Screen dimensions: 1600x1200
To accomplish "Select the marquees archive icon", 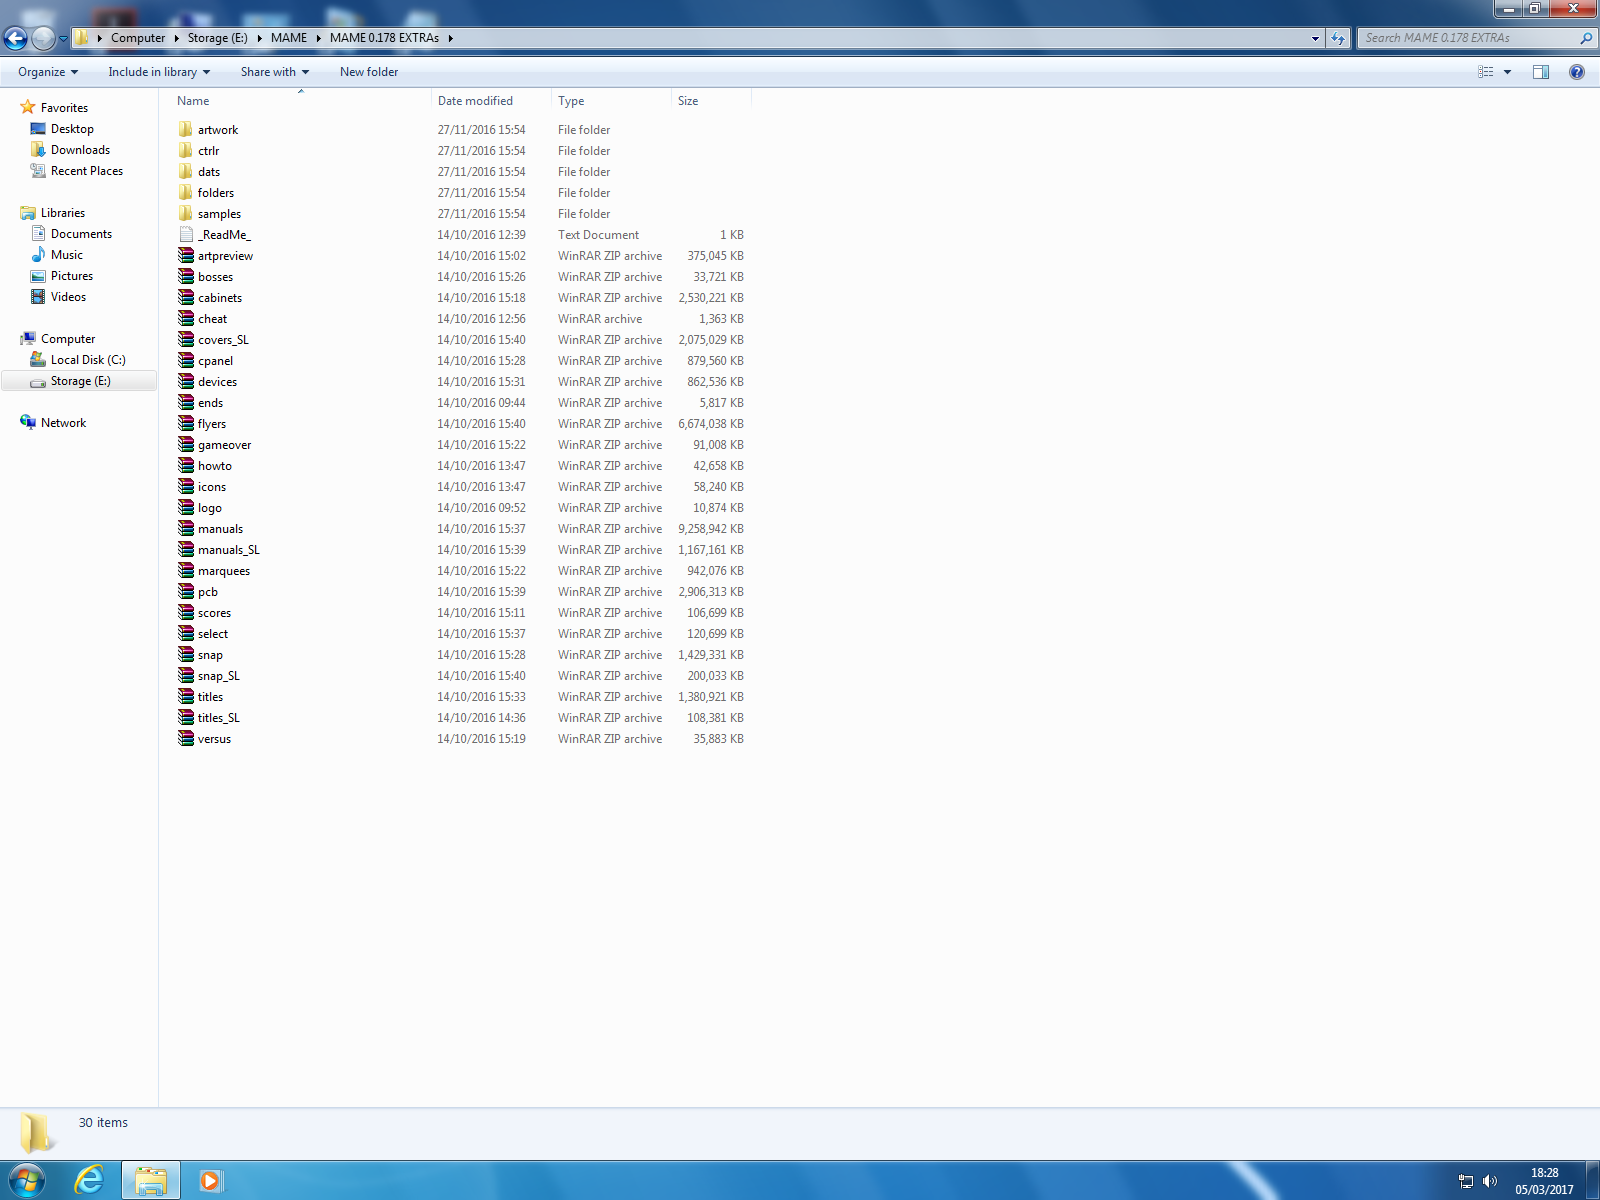I will [x=186, y=571].
